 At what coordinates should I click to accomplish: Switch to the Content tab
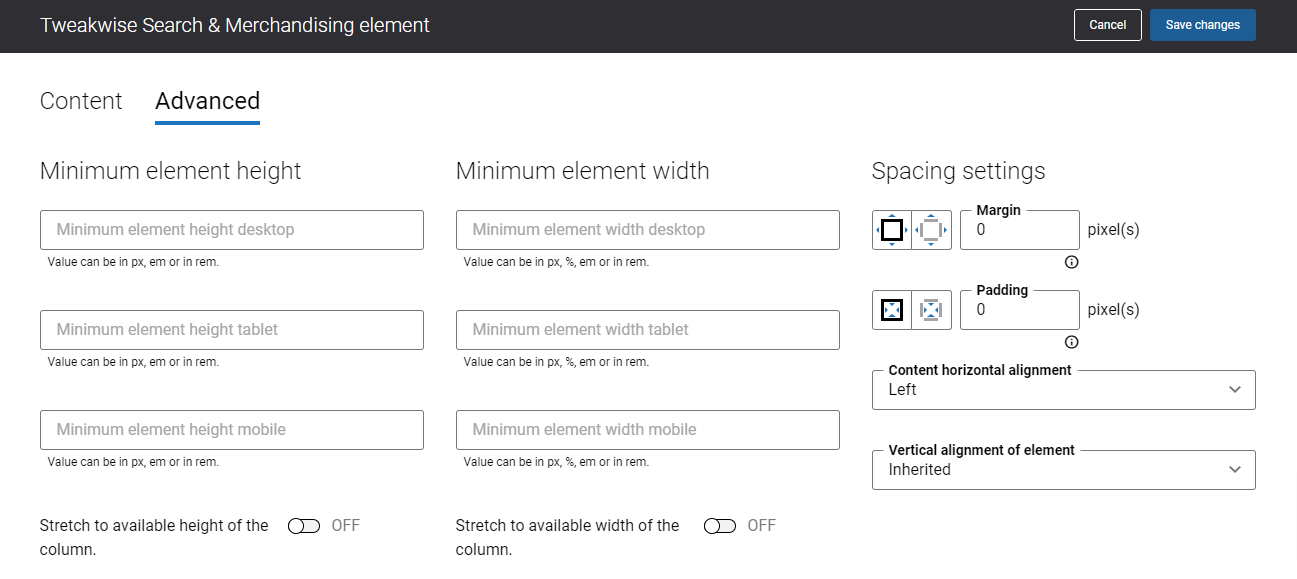pyautogui.click(x=81, y=101)
